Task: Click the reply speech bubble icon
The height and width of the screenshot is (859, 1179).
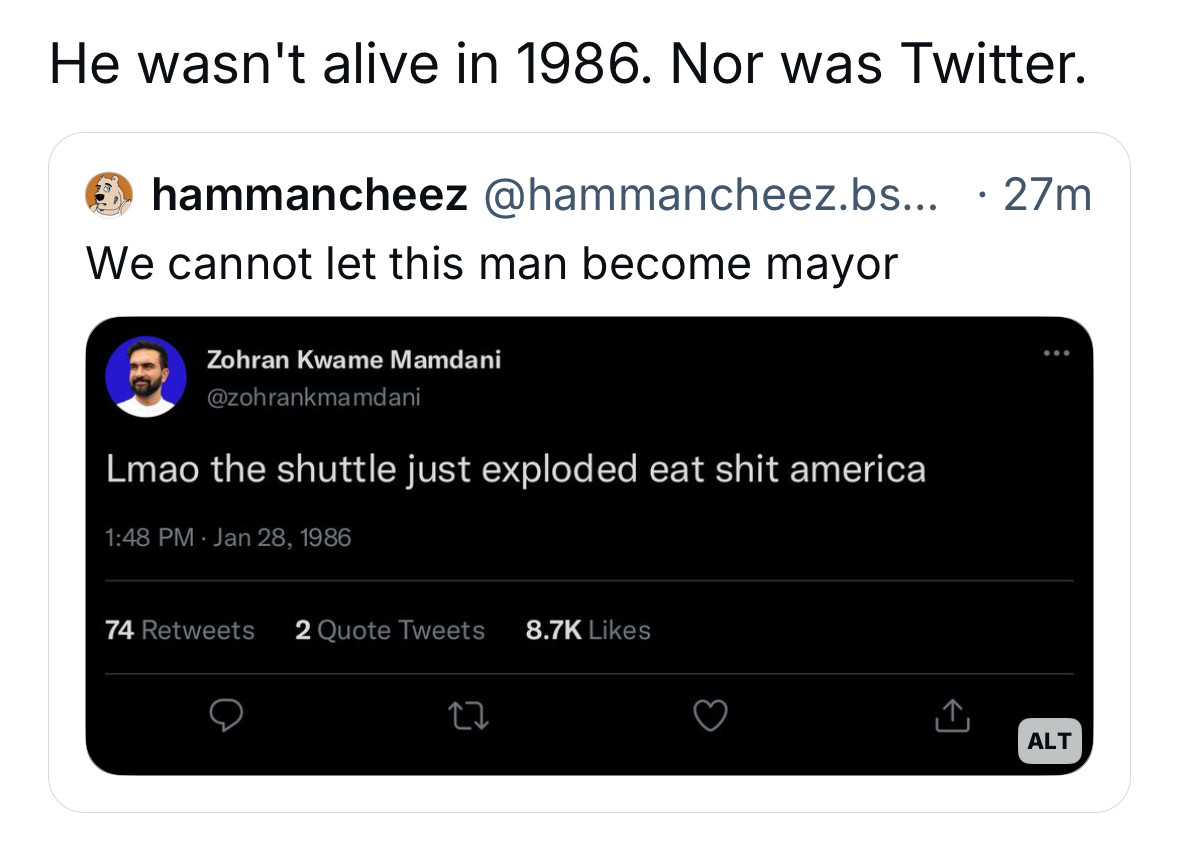Action: click(226, 714)
